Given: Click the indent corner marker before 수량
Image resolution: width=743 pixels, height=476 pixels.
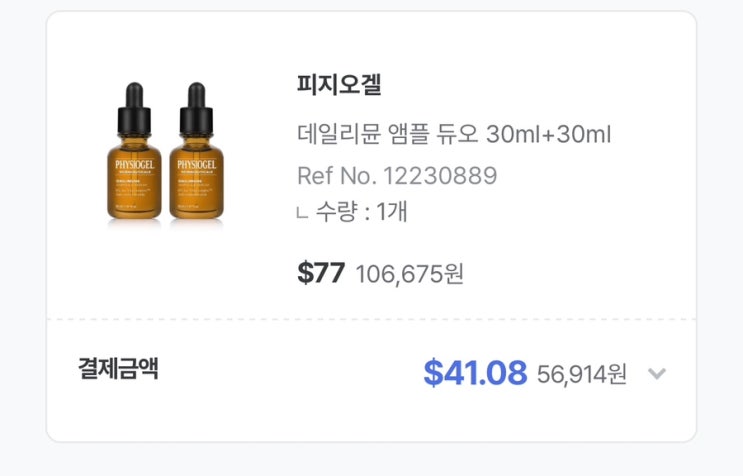Looking at the screenshot, I should click(303, 212).
